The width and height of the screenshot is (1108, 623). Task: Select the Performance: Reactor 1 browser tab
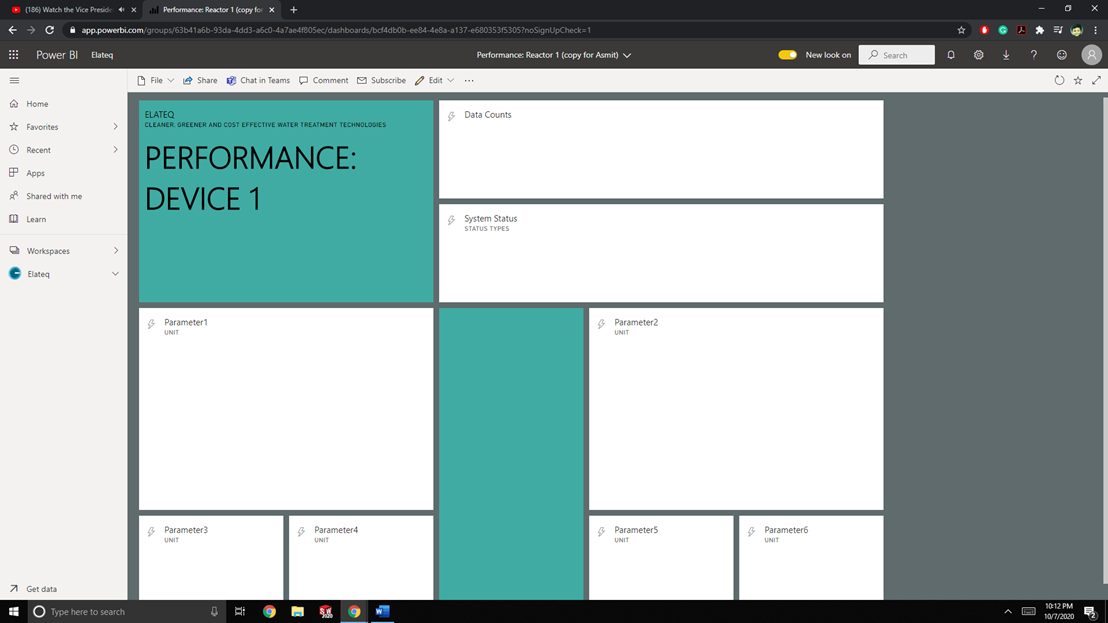pyautogui.click(x=211, y=10)
